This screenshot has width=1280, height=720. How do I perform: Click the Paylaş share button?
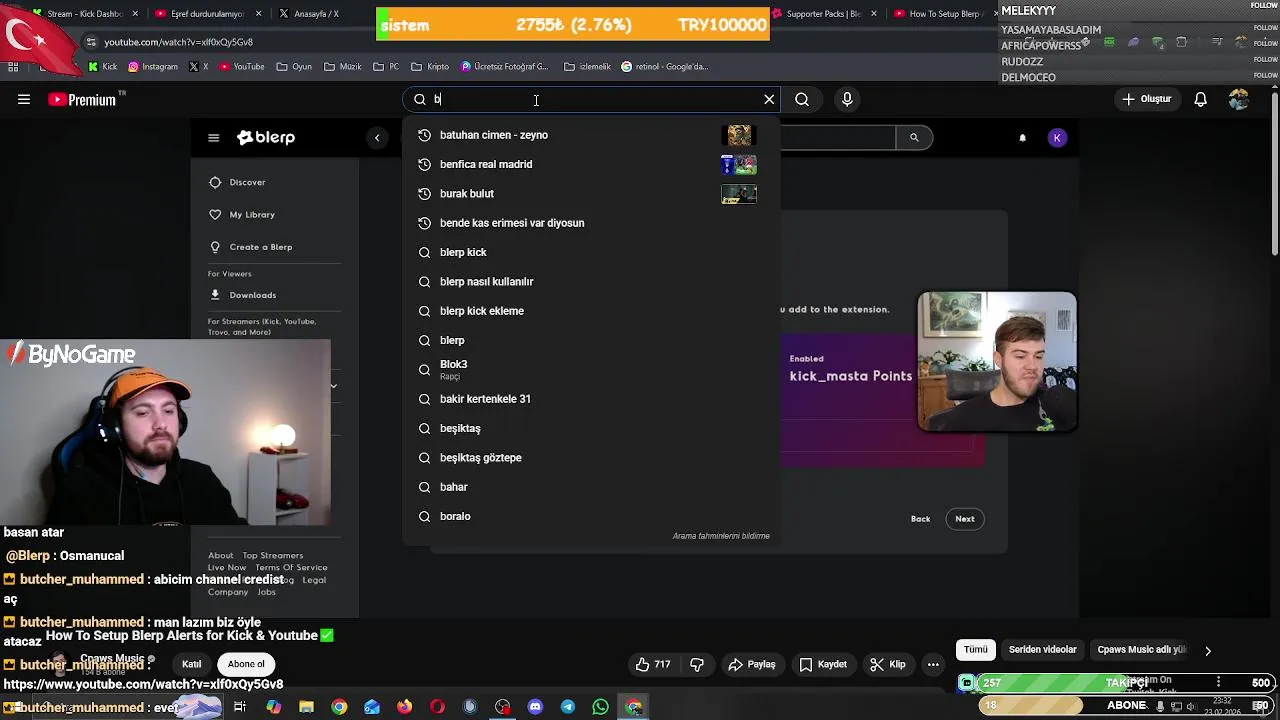(x=752, y=664)
